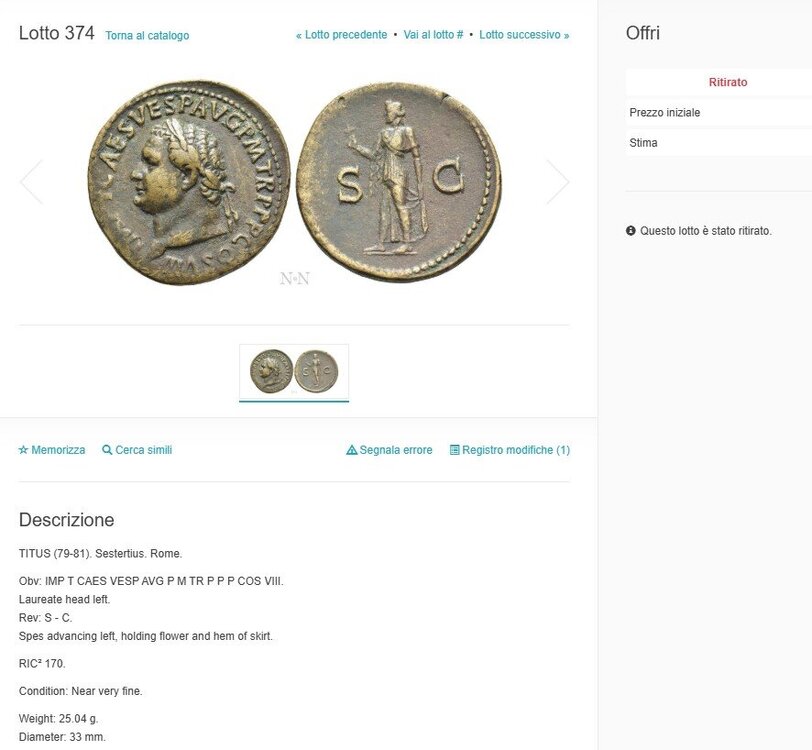Go to Lotto successivo
The image size is (812, 750).
(524, 35)
